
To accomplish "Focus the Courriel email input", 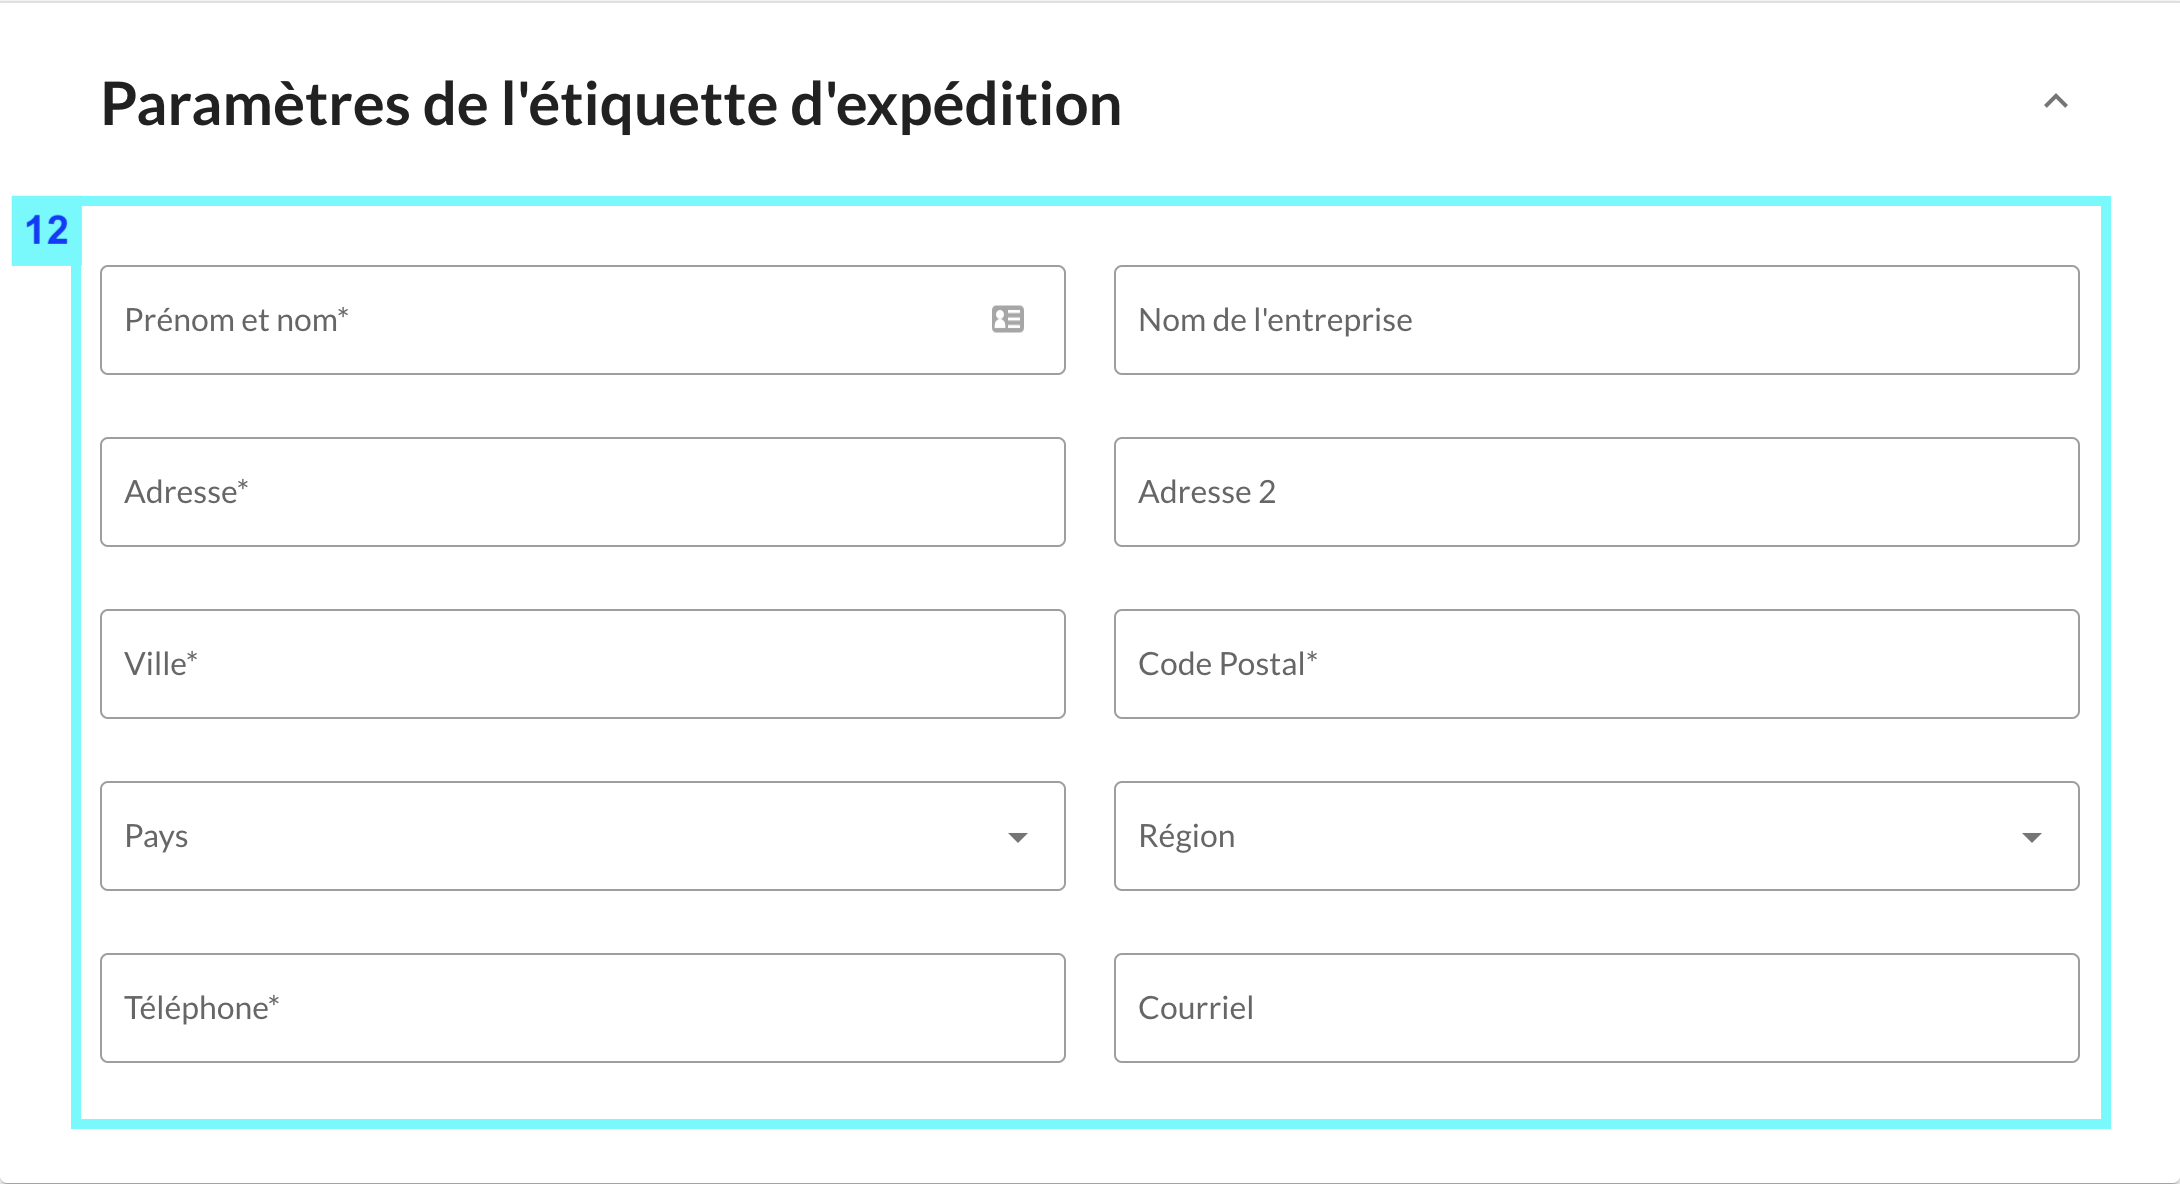I will tap(1597, 1008).
